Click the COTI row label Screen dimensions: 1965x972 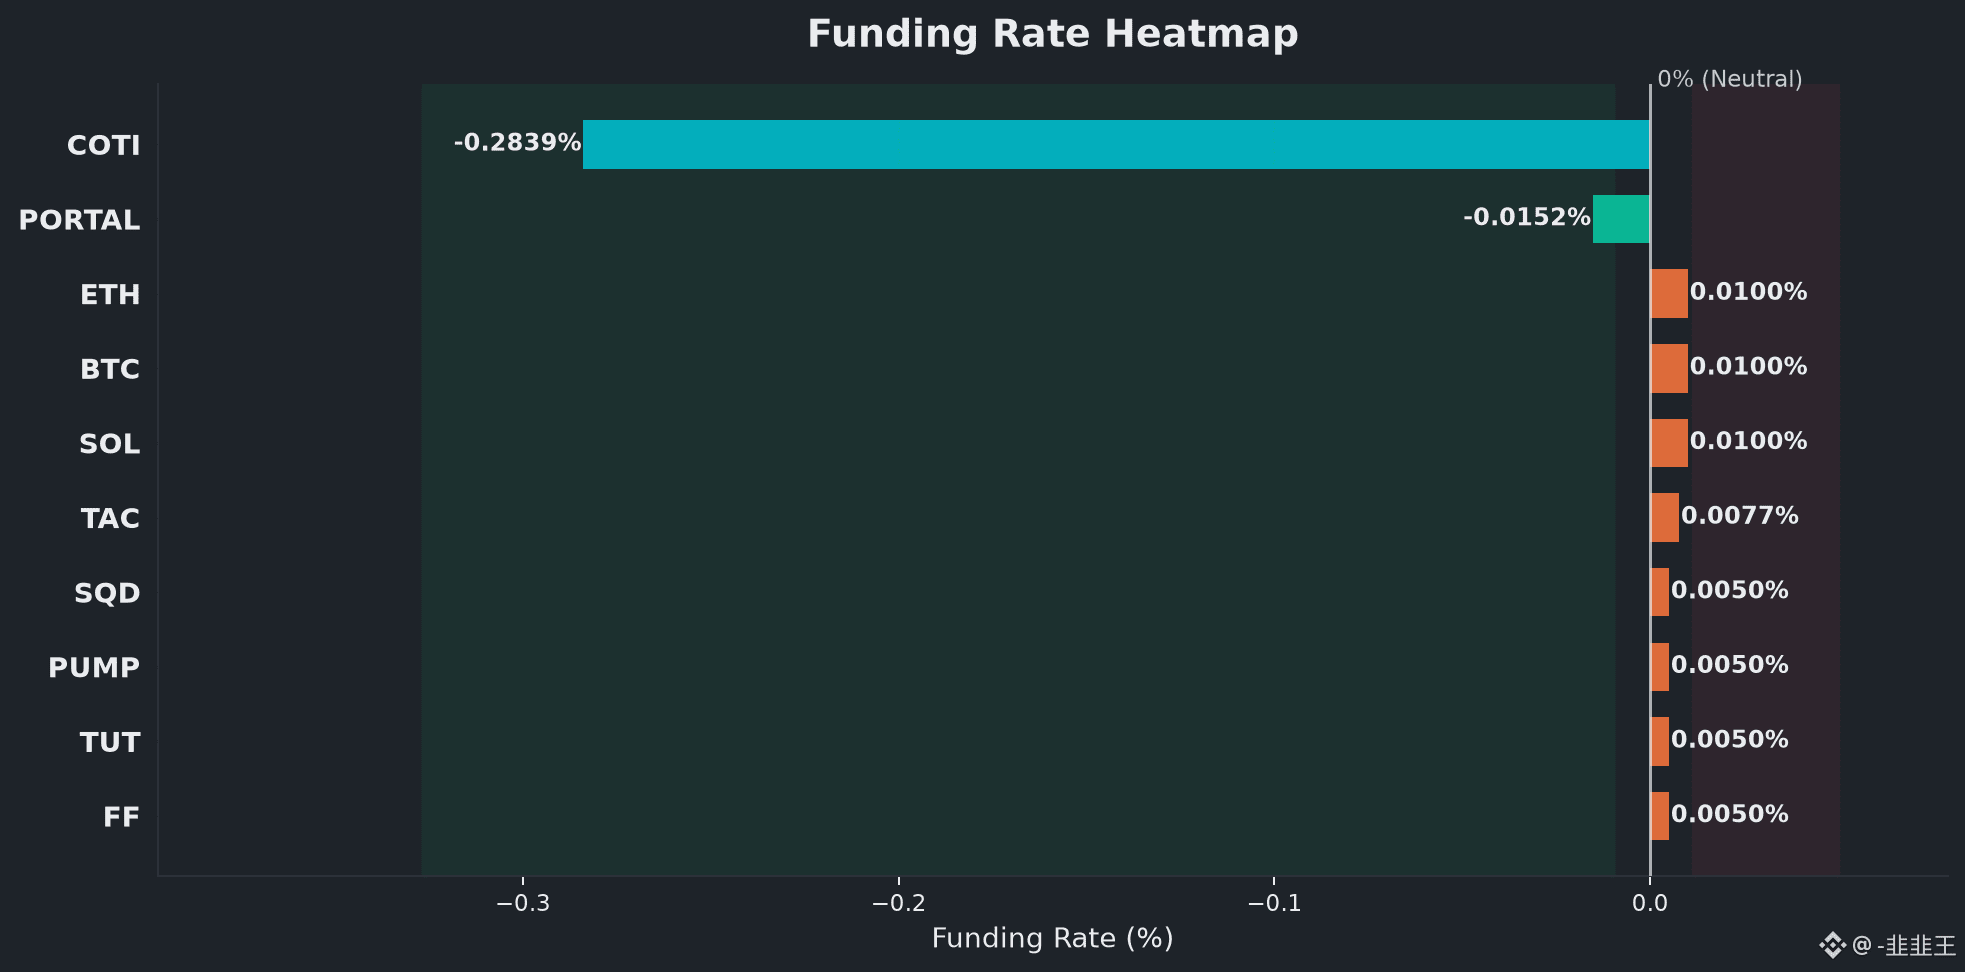click(103, 146)
